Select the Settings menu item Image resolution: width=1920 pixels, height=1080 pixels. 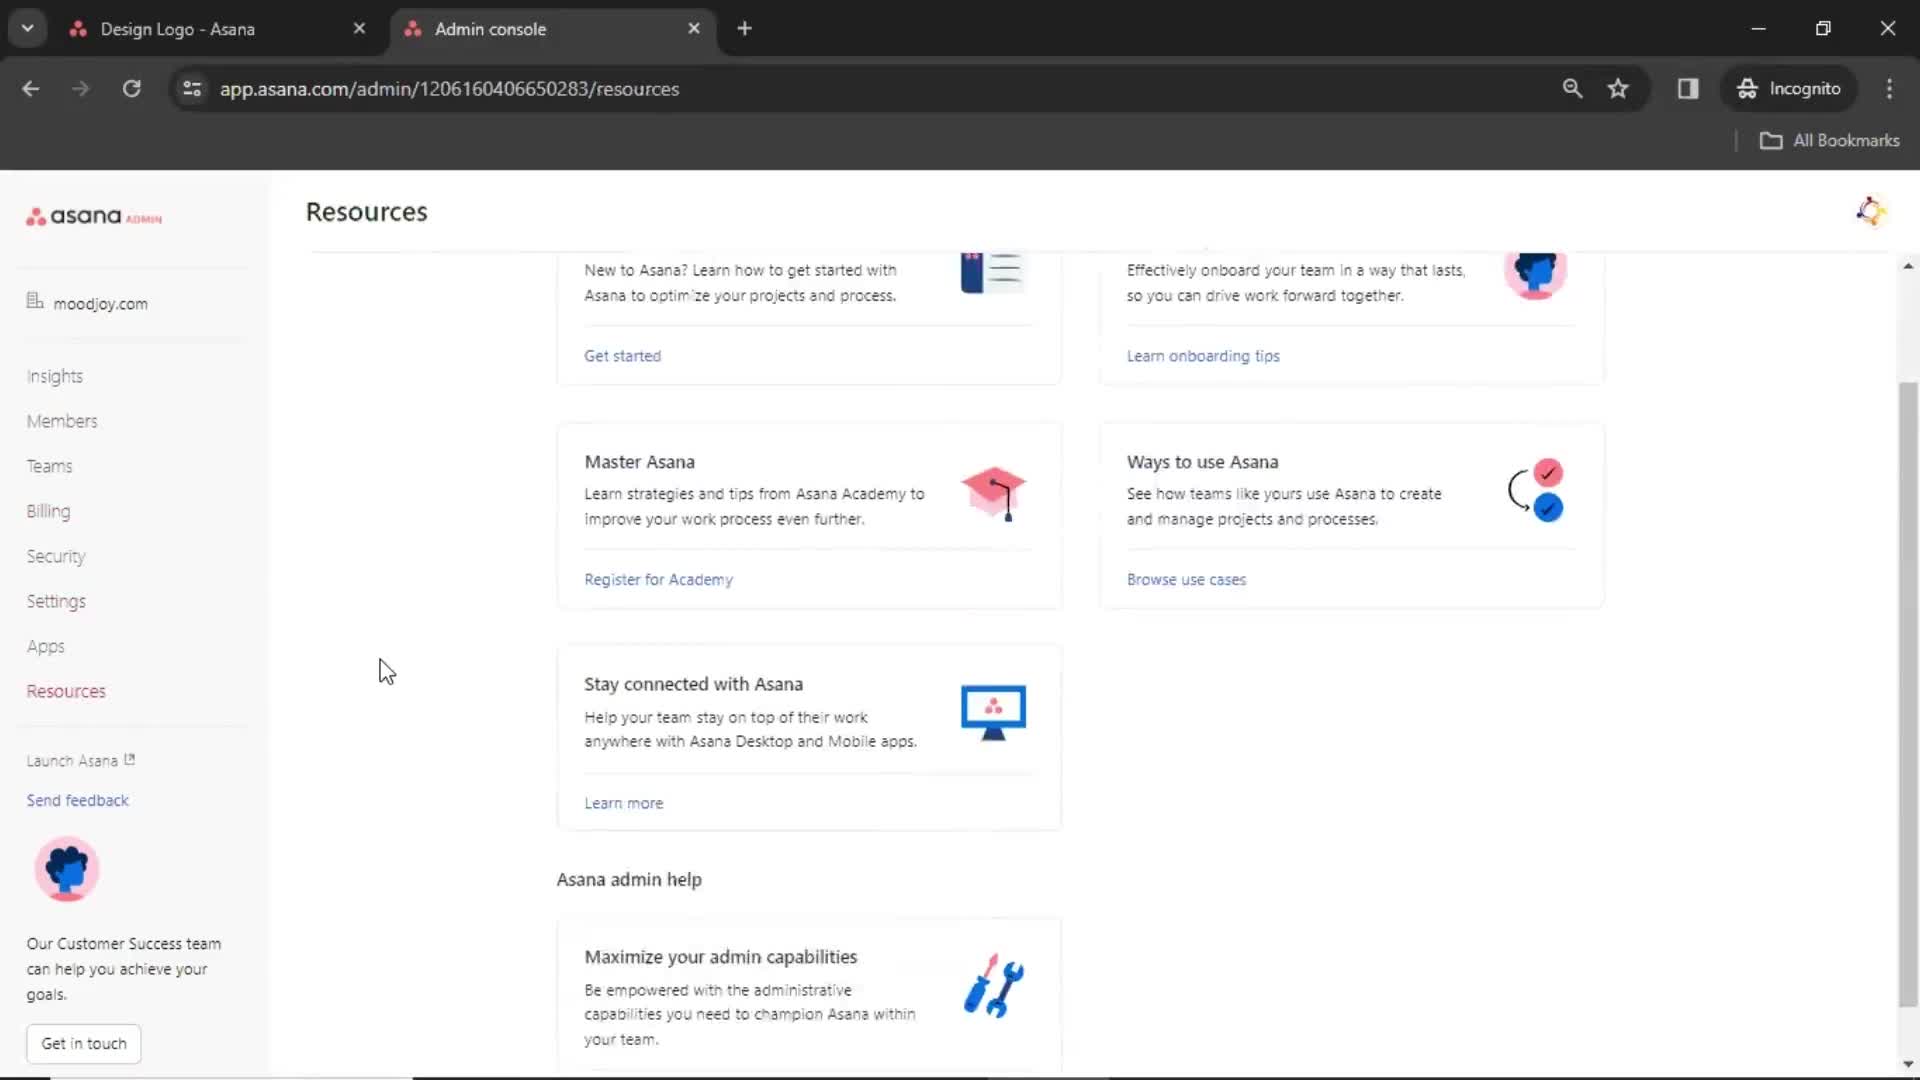(55, 600)
